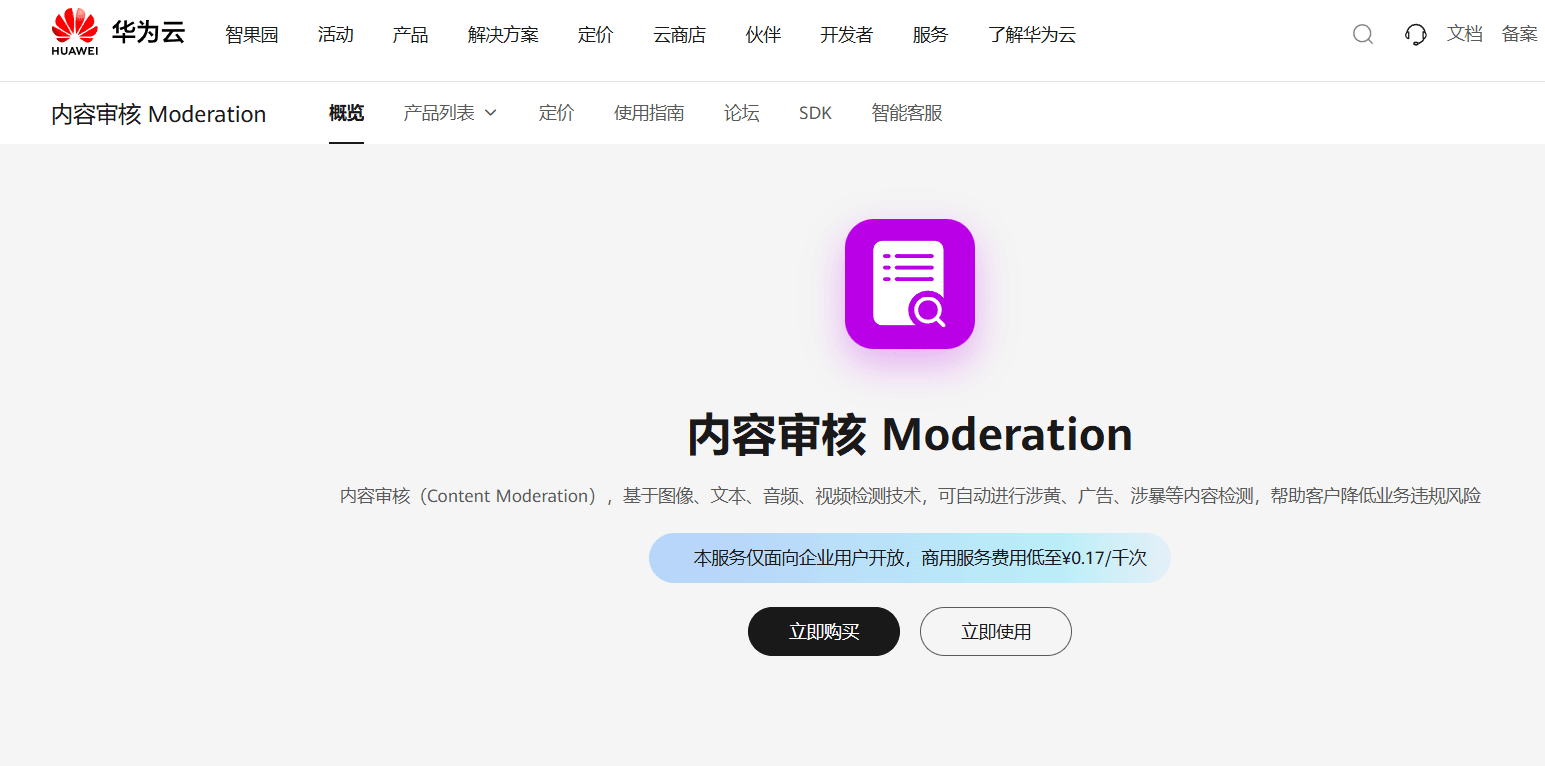Open the 产品 menu in top navigation

(x=411, y=35)
